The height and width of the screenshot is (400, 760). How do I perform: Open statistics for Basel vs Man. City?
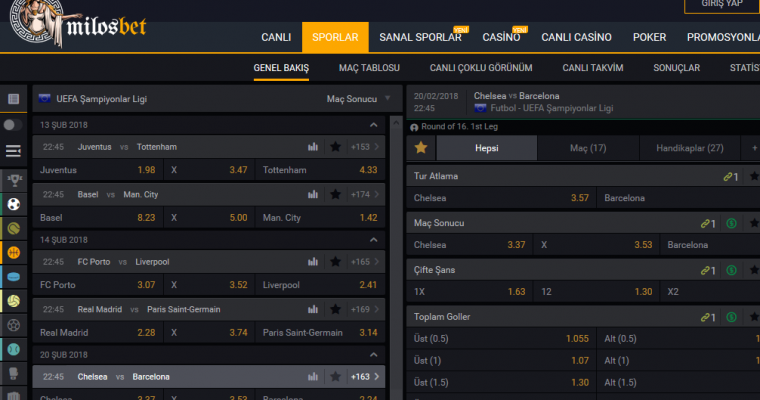pos(313,194)
